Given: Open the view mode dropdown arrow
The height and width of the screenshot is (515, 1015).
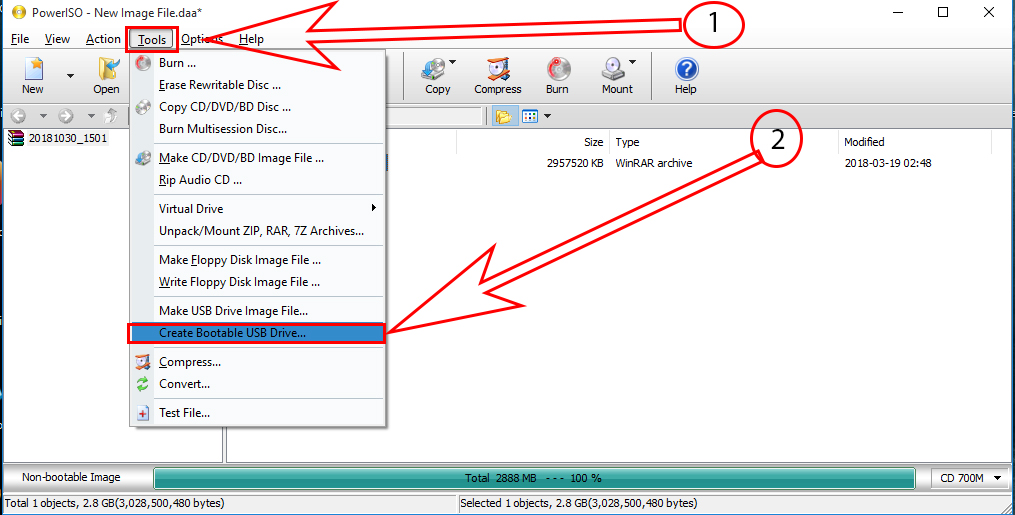Looking at the screenshot, I should point(547,117).
